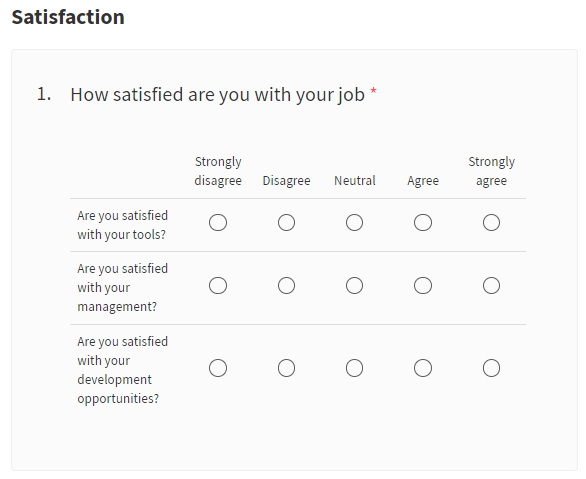Choose Disagree for management satisfaction
586x479 pixels.
(x=286, y=286)
